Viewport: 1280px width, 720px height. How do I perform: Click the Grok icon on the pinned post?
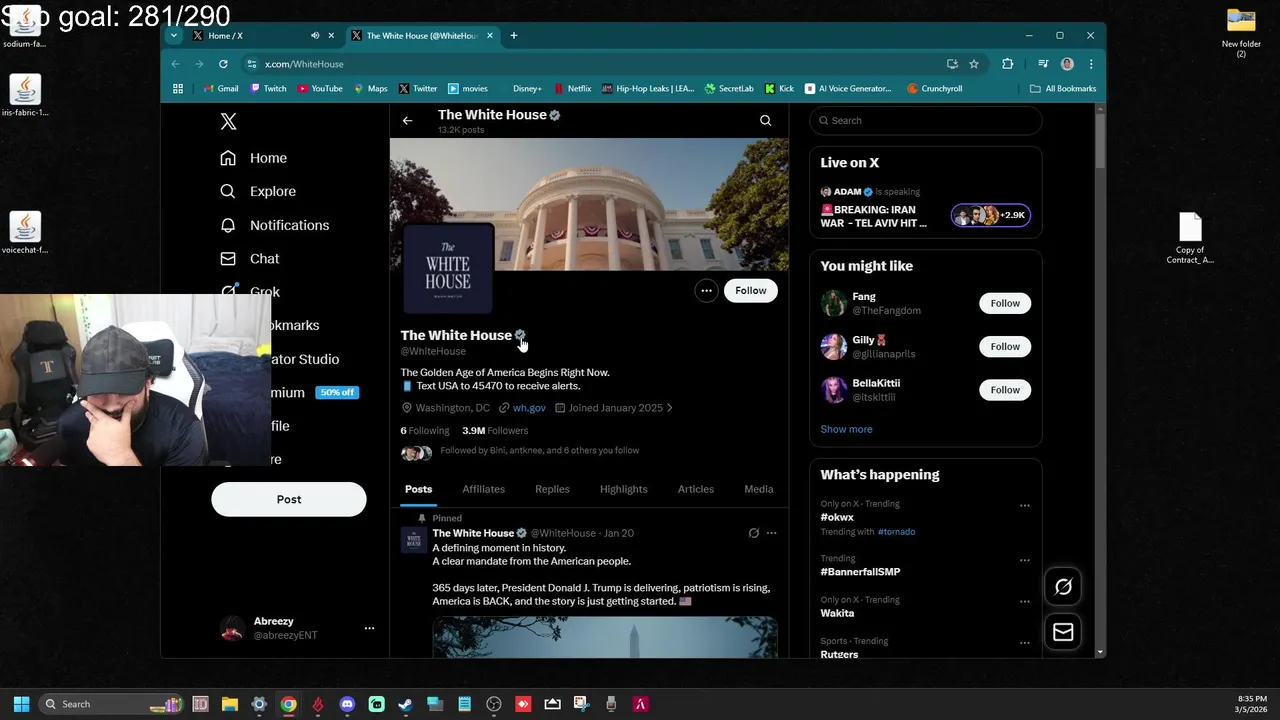754,533
